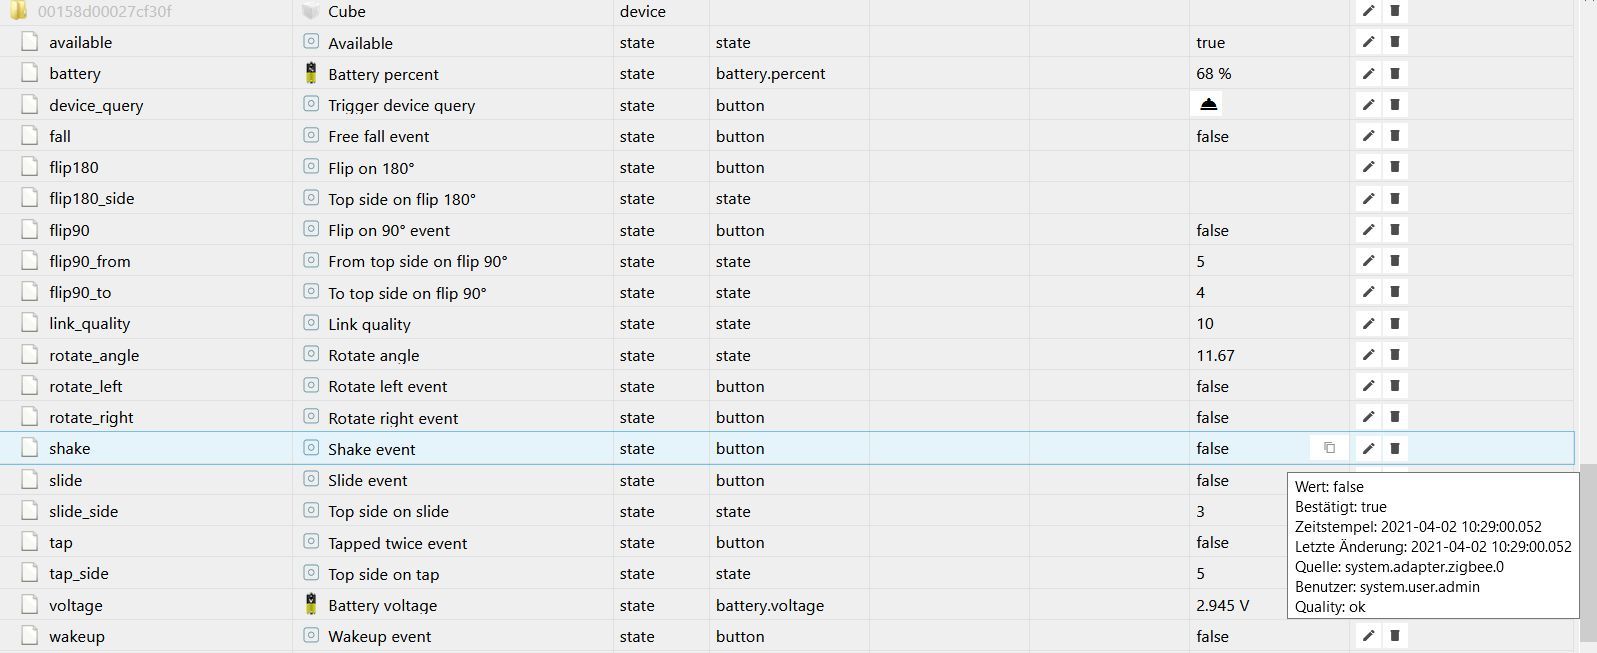The height and width of the screenshot is (653, 1597).
Task: Click the vertical scrollbar thumb
Action: coord(1588,552)
